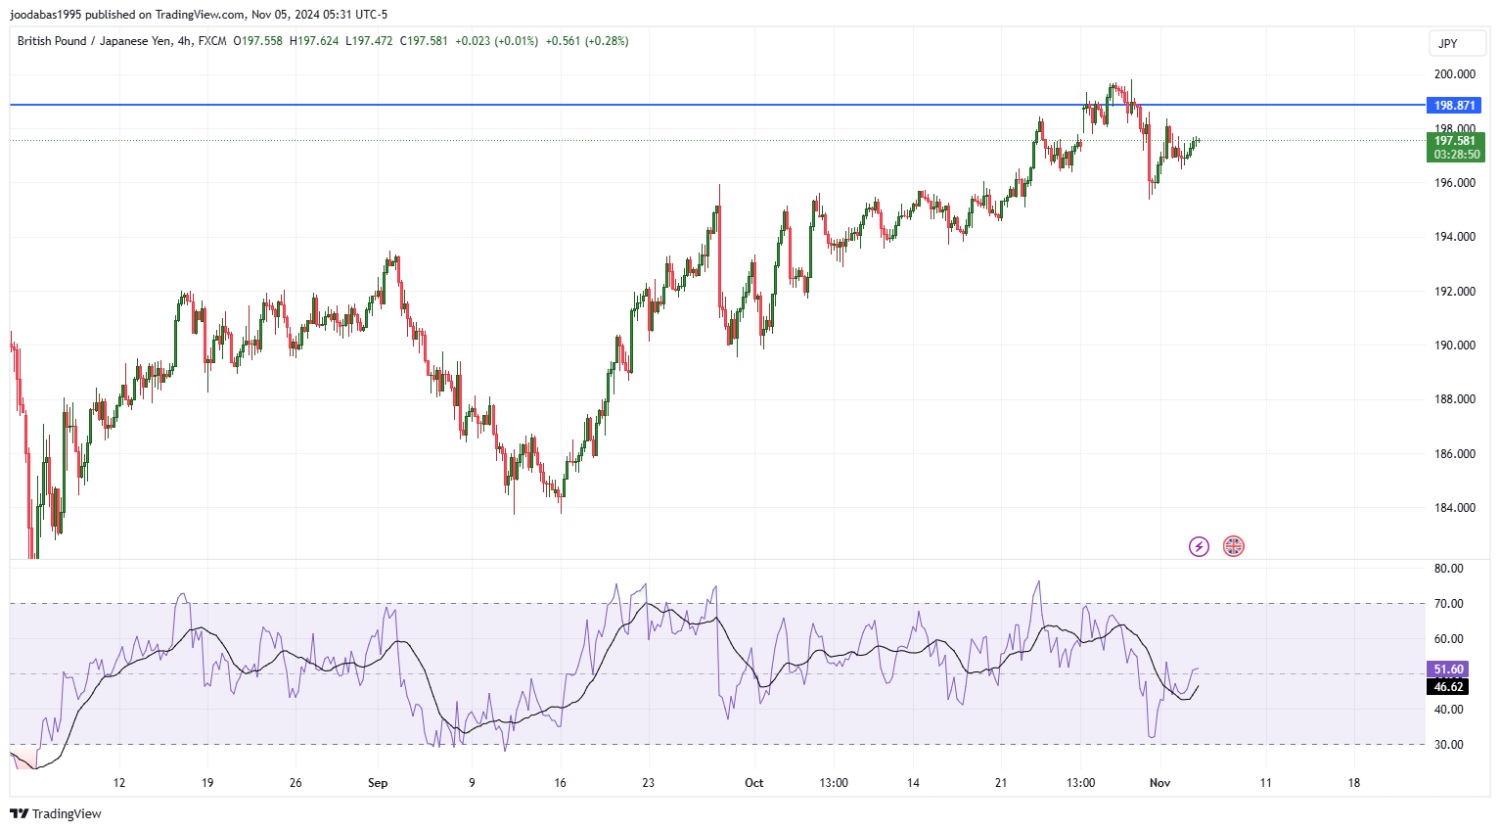The image size is (1500, 831).
Task: Click the 190.000 price axis label
Action: click(1454, 345)
